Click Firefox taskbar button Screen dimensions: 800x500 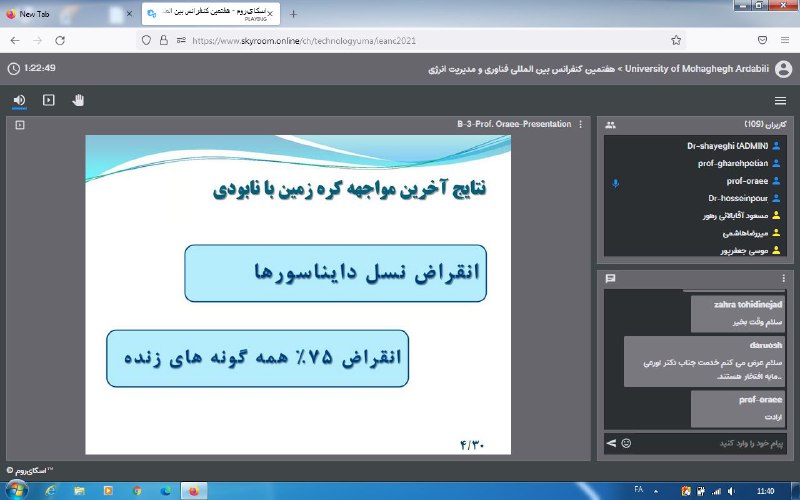pos(194,491)
